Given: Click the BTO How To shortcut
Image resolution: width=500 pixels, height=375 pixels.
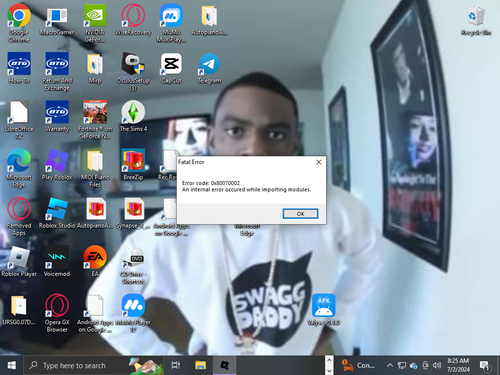Looking at the screenshot, I should [x=19, y=68].
